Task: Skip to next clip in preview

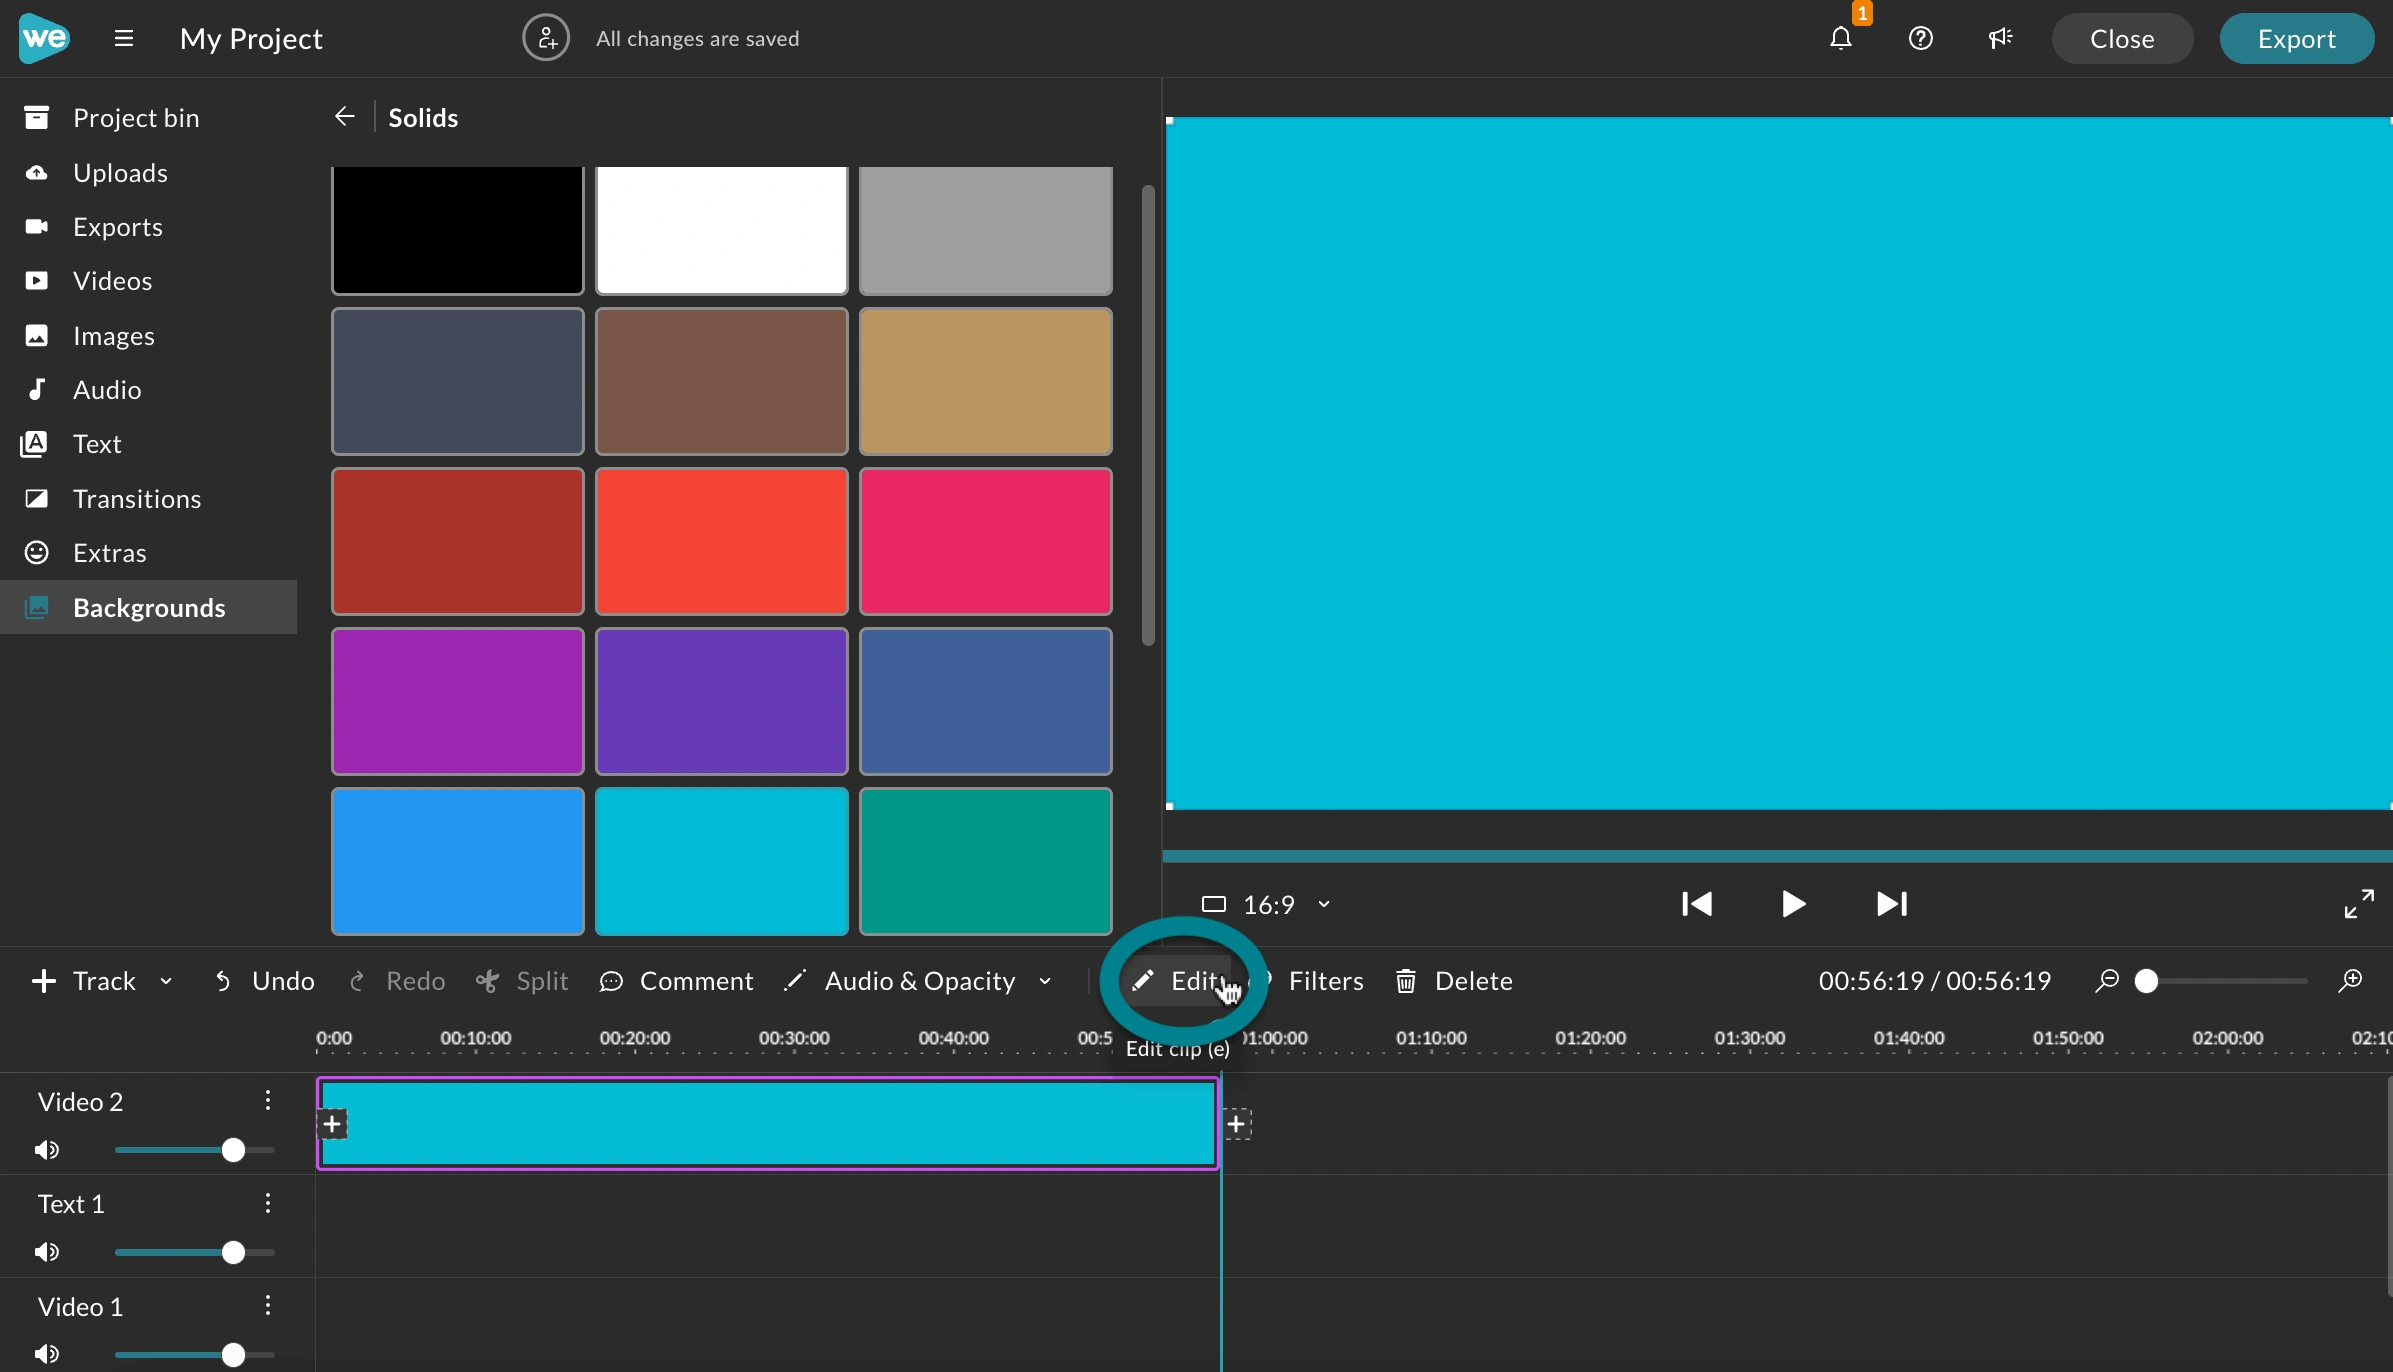Action: coord(1892,904)
